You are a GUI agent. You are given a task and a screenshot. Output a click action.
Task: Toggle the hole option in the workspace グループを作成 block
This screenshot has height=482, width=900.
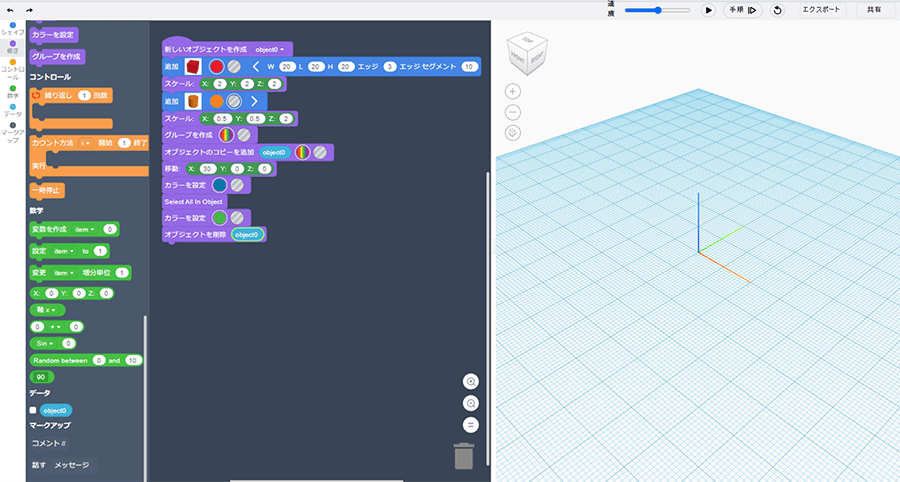click(x=244, y=135)
